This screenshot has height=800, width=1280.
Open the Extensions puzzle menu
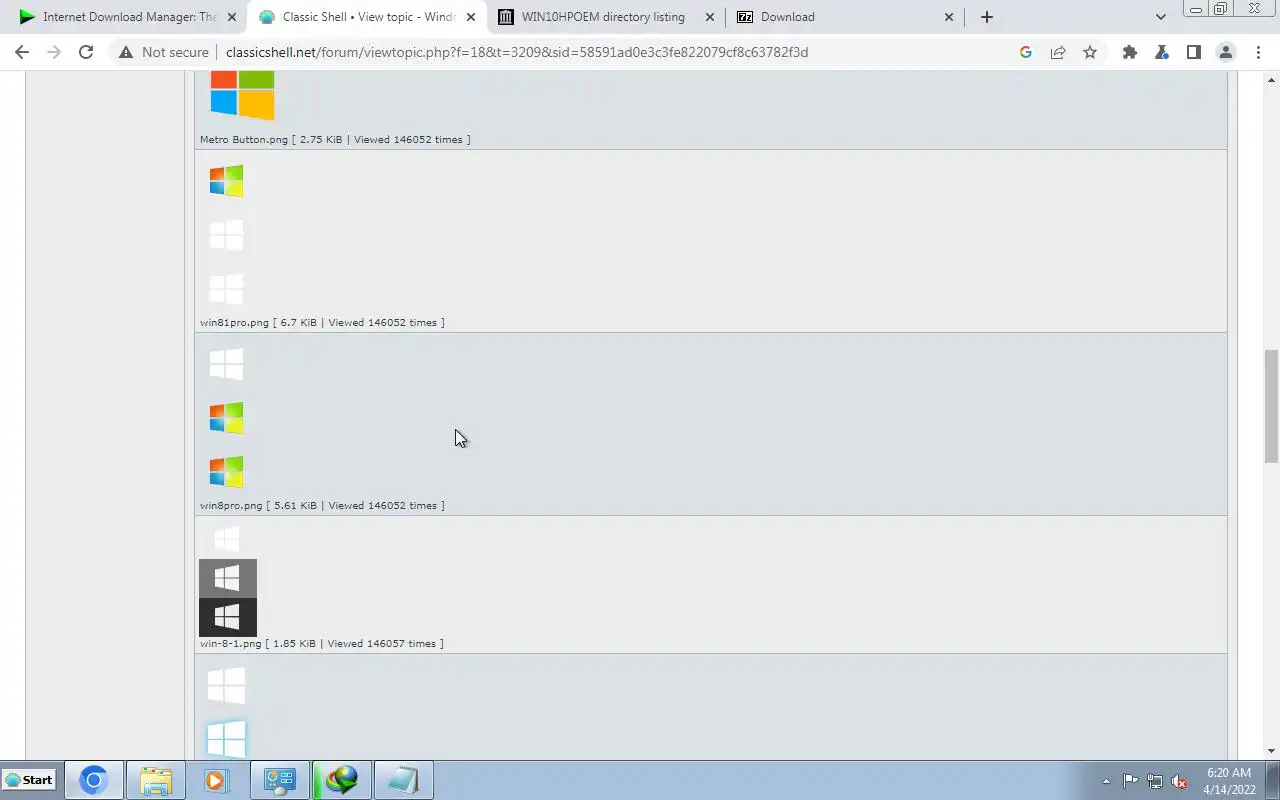(x=1130, y=52)
